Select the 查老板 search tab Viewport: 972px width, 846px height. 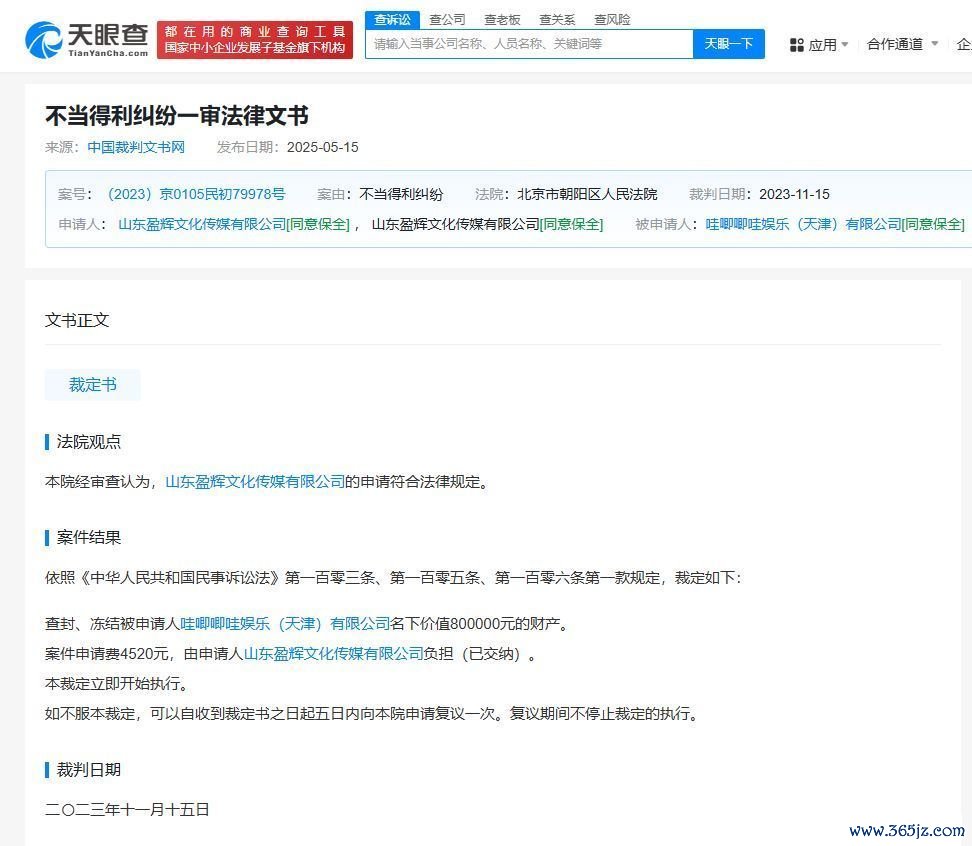click(x=502, y=19)
